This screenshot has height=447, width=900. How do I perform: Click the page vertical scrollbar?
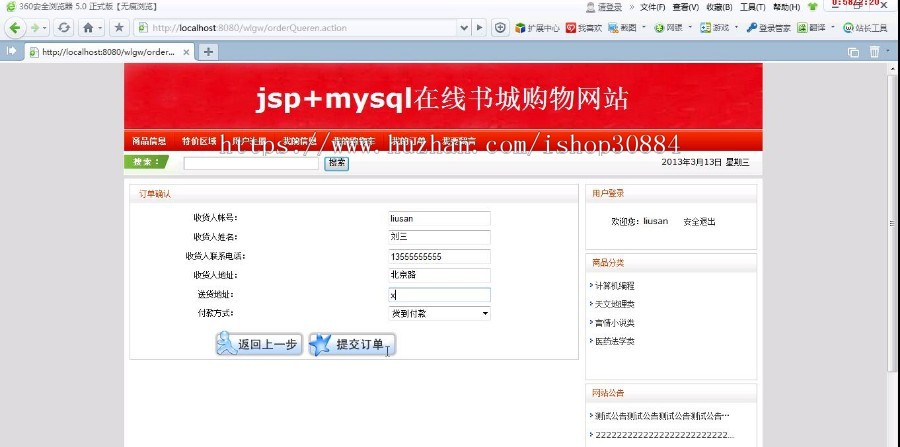(x=891, y=224)
